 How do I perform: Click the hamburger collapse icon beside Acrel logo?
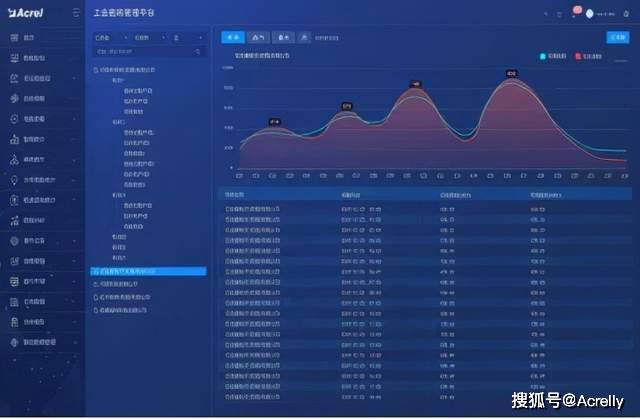click(76, 13)
